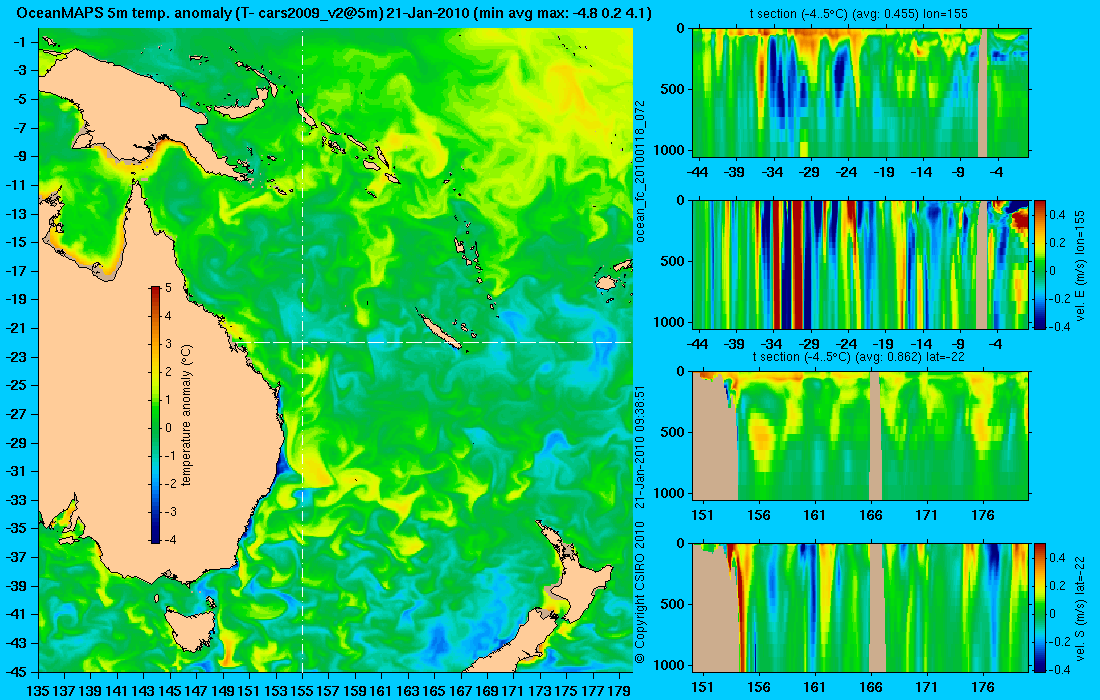Click the 'temperature anomaly (°C)' colorbar label
This screenshot has height=700, width=1100.
tap(187, 415)
